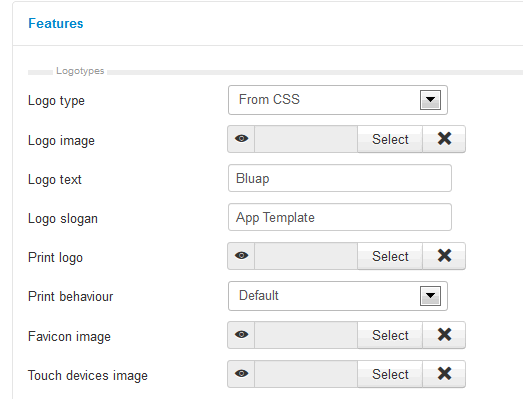
Task: Click the Logo image label
Action: point(61,140)
